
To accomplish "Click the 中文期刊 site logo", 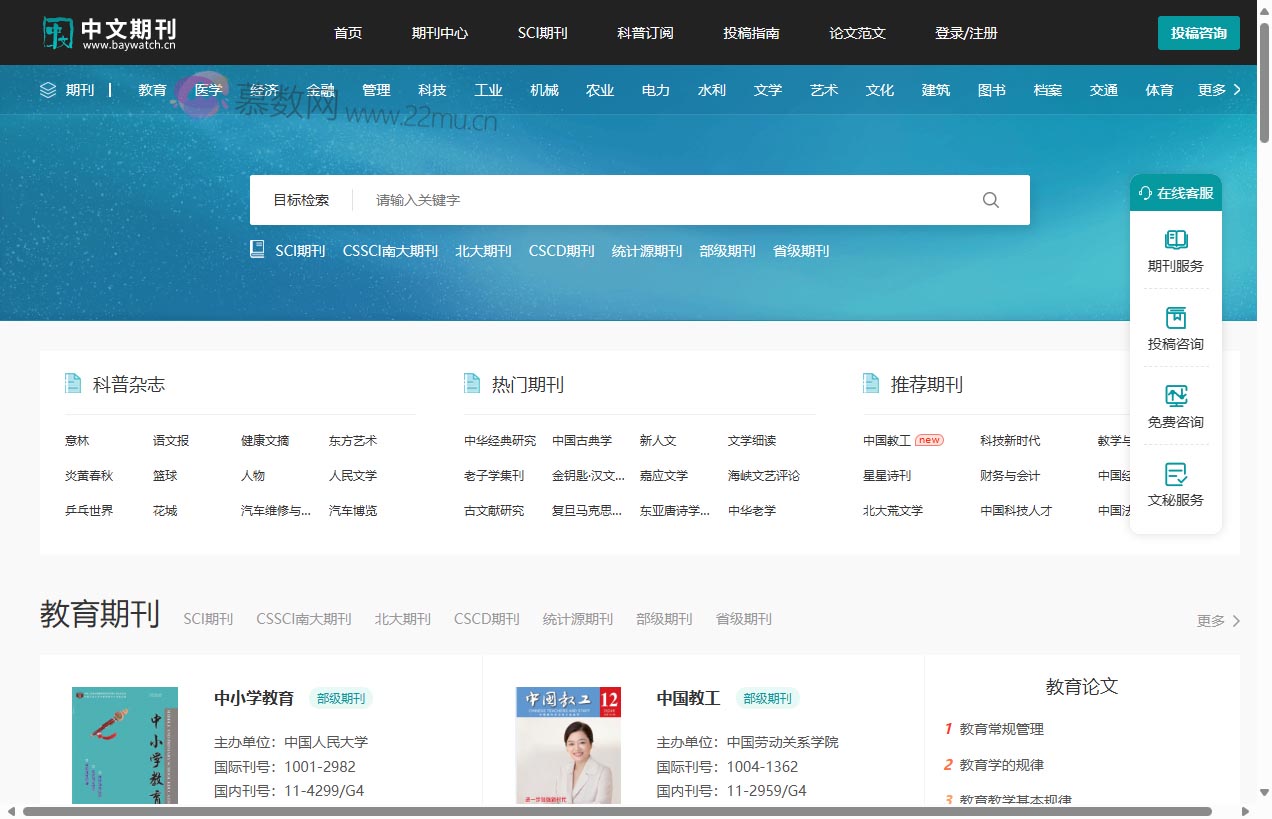I will pyautogui.click(x=110, y=33).
